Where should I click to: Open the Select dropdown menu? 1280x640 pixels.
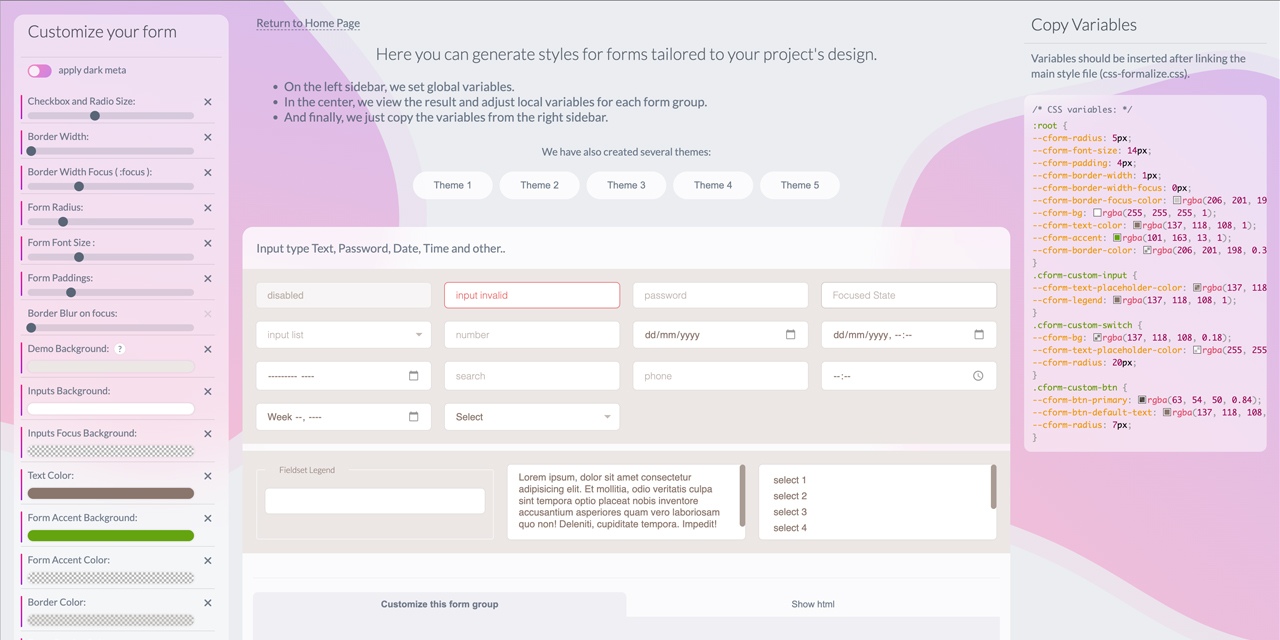(532, 417)
